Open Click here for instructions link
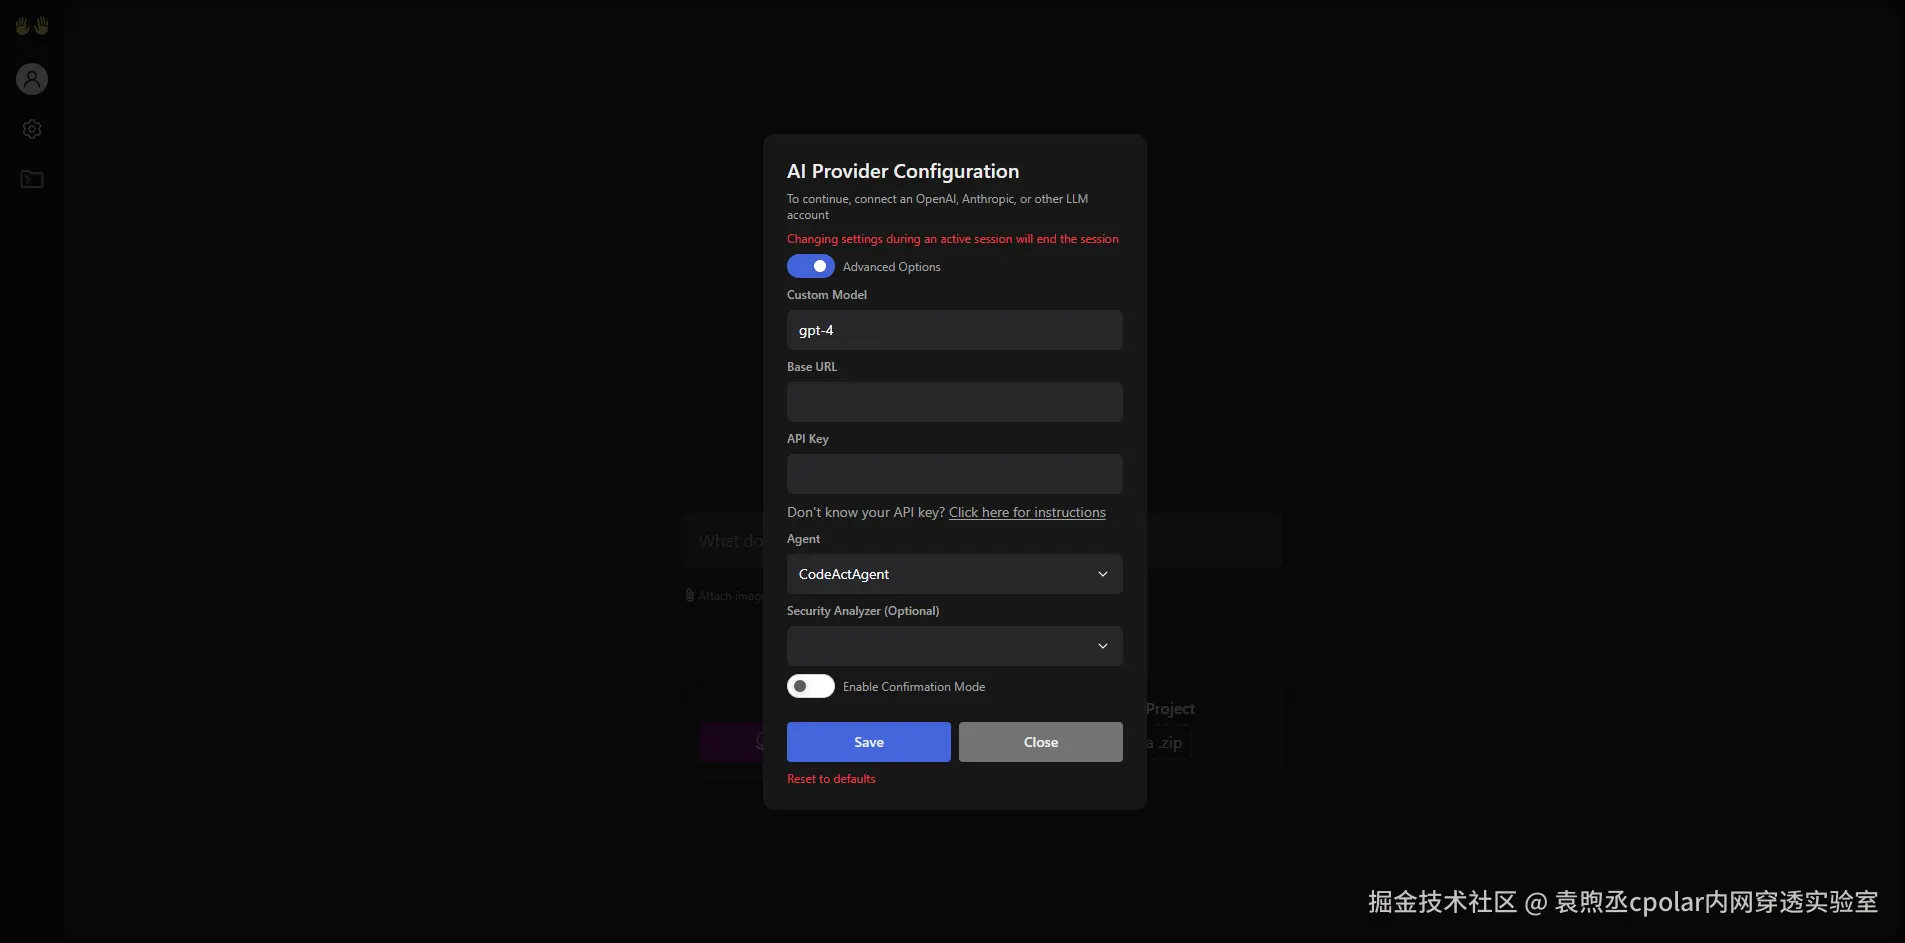 tap(1027, 512)
